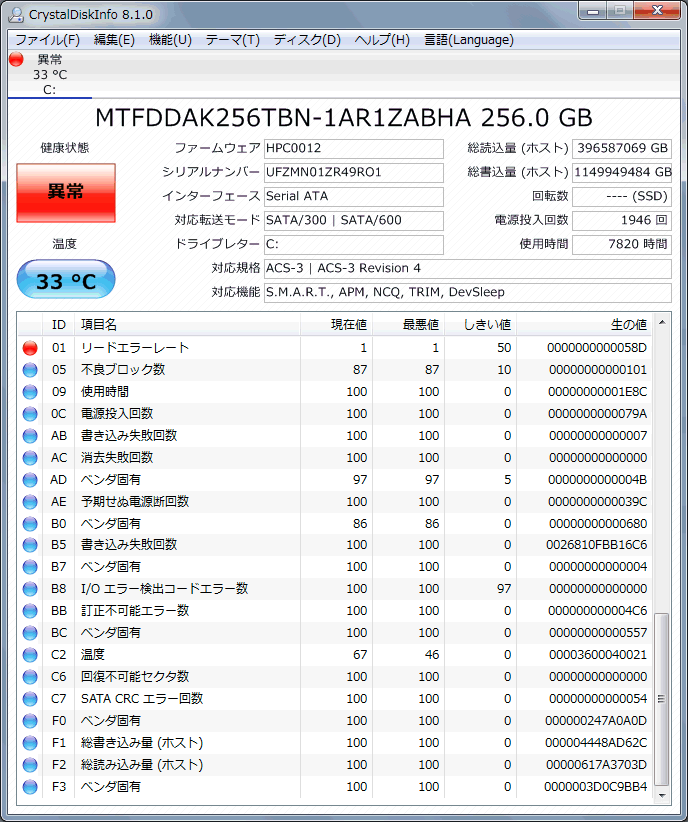688x822 pixels.
Task: Click the red status dot for attribute 01
Action: 30,348
